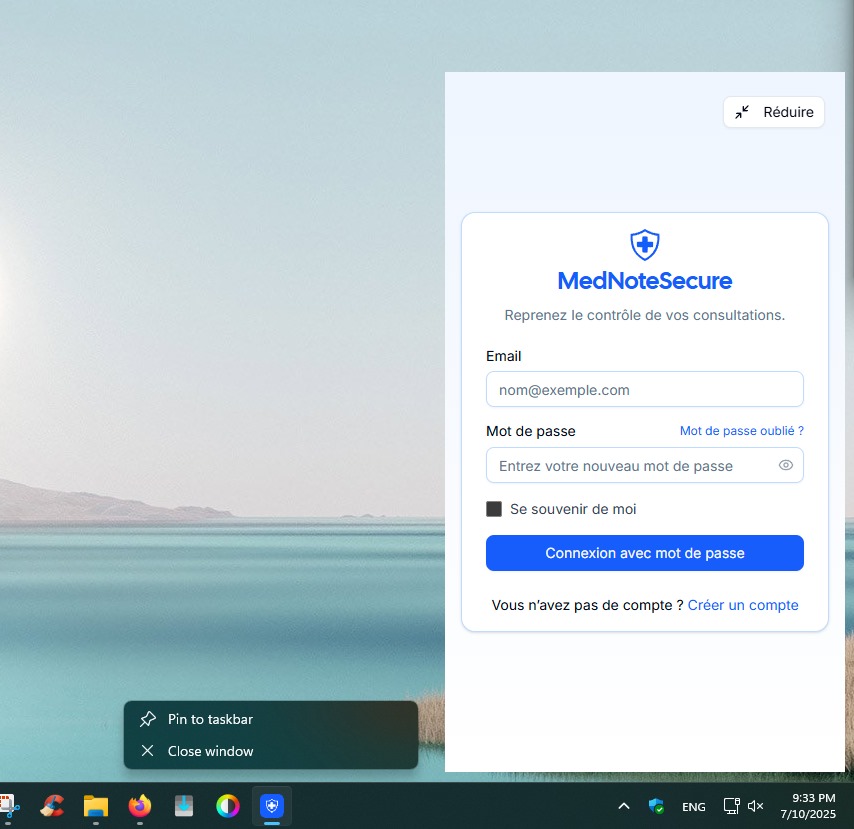Expand the hidden system tray icons chevron
854x829 pixels.
pos(624,806)
